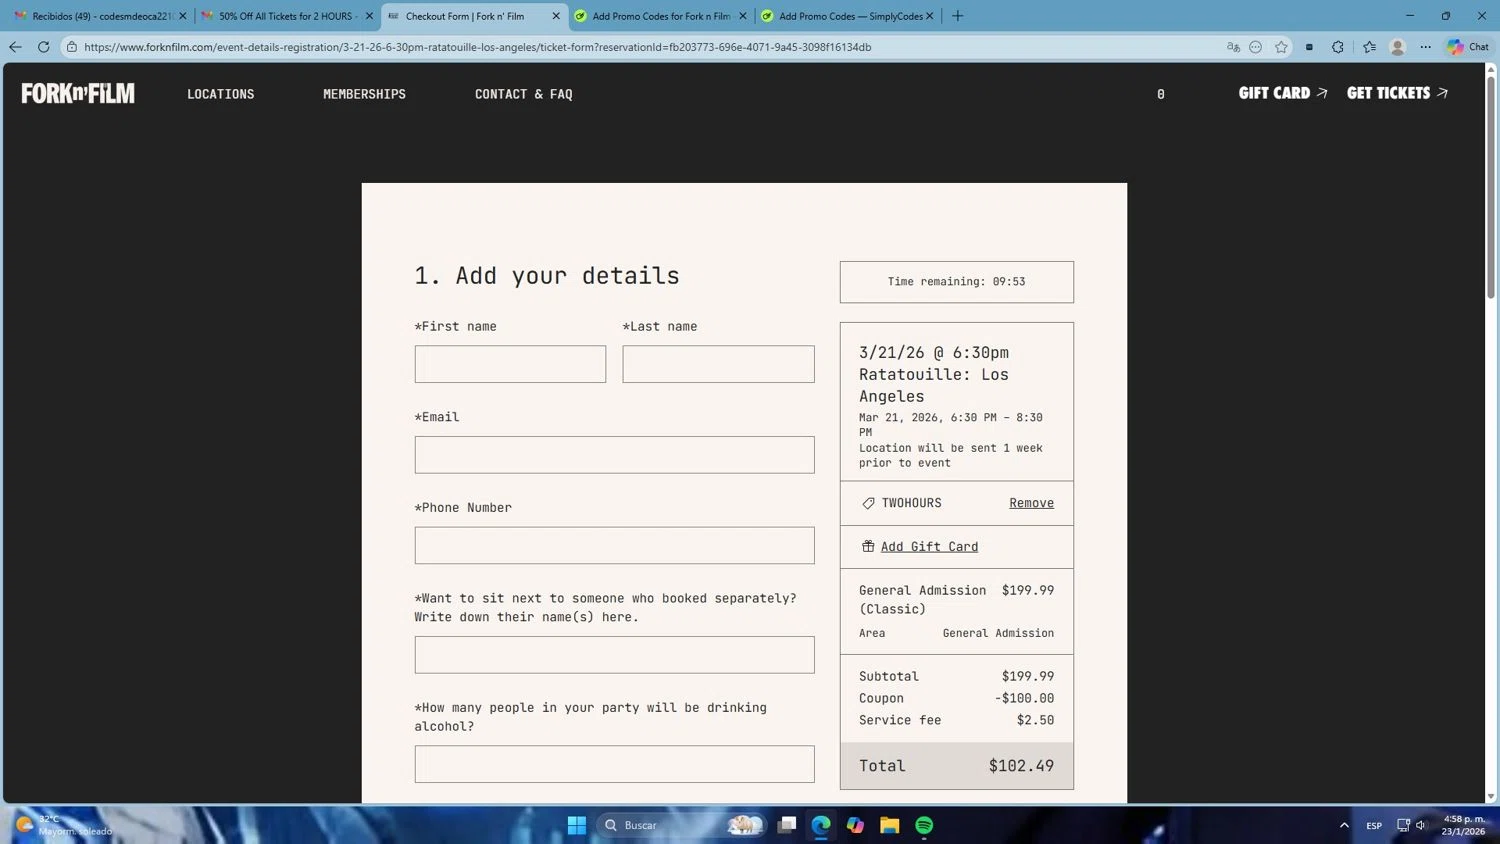Screen dimensions: 1500x844
Task: Open Microsoft Edge from the taskbar
Action: click(x=821, y=825)
